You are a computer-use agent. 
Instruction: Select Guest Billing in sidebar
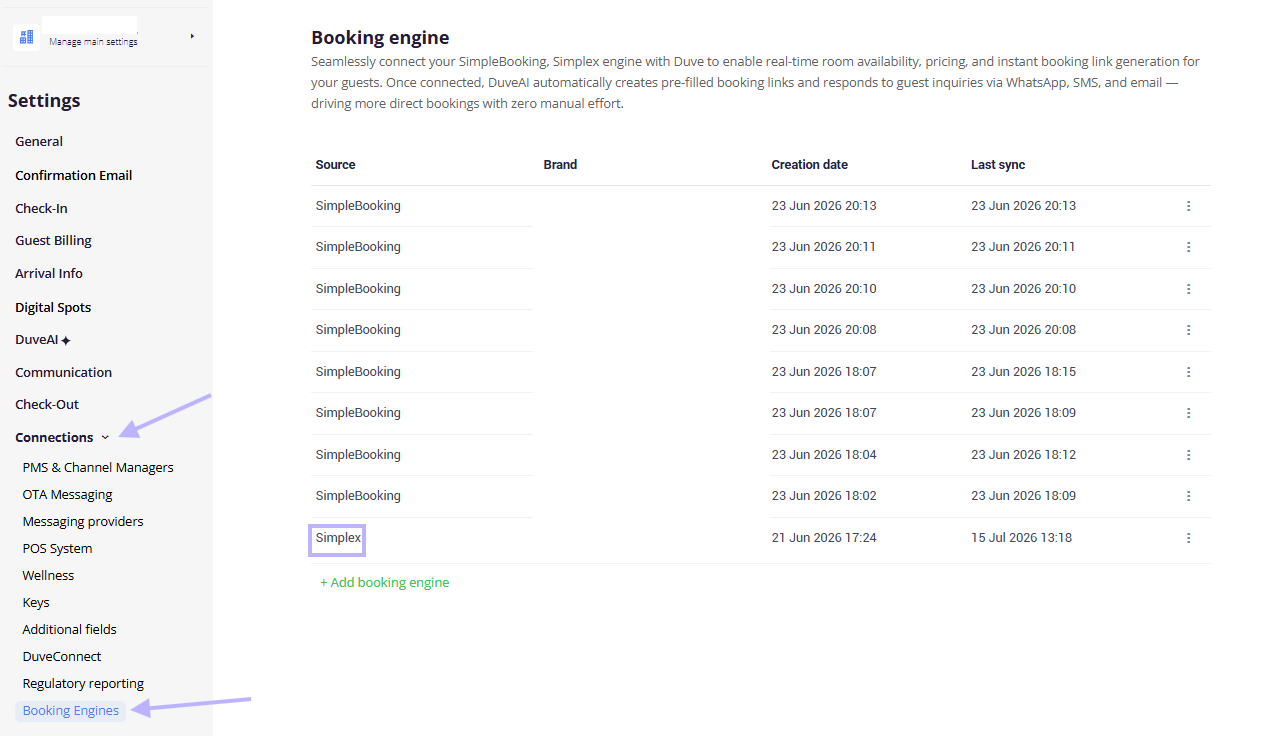53,240
